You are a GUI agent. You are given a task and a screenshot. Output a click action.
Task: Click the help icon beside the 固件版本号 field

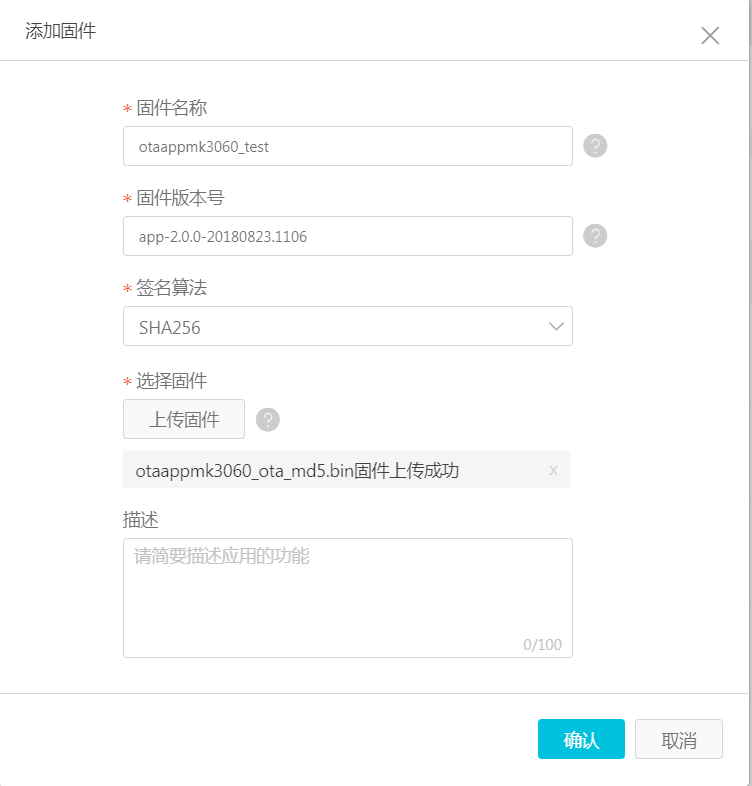point(595,236)
